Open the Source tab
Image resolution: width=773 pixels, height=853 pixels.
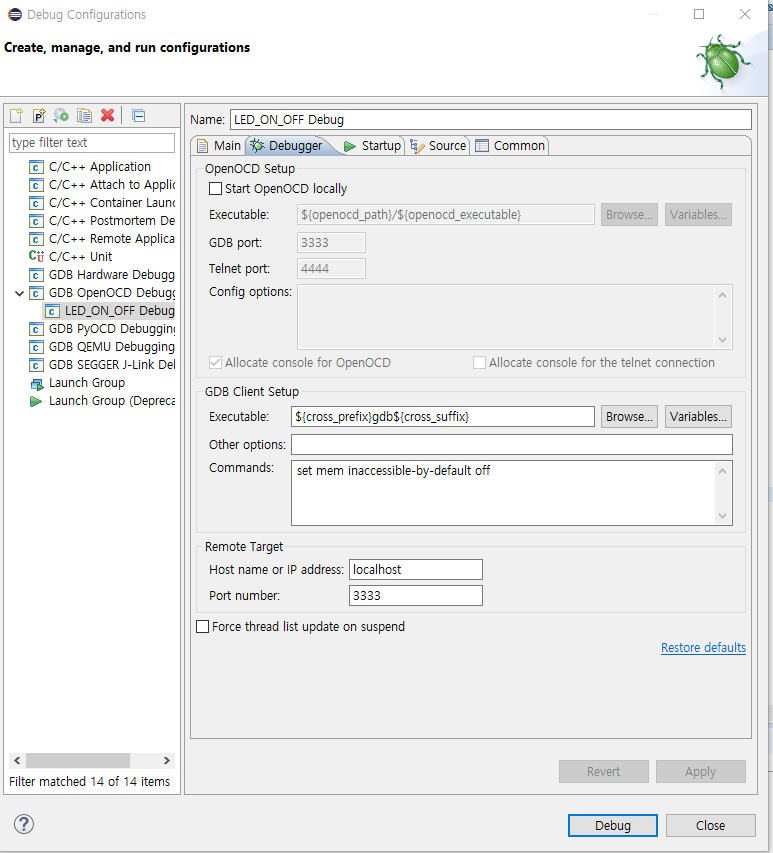coord(439,146)
